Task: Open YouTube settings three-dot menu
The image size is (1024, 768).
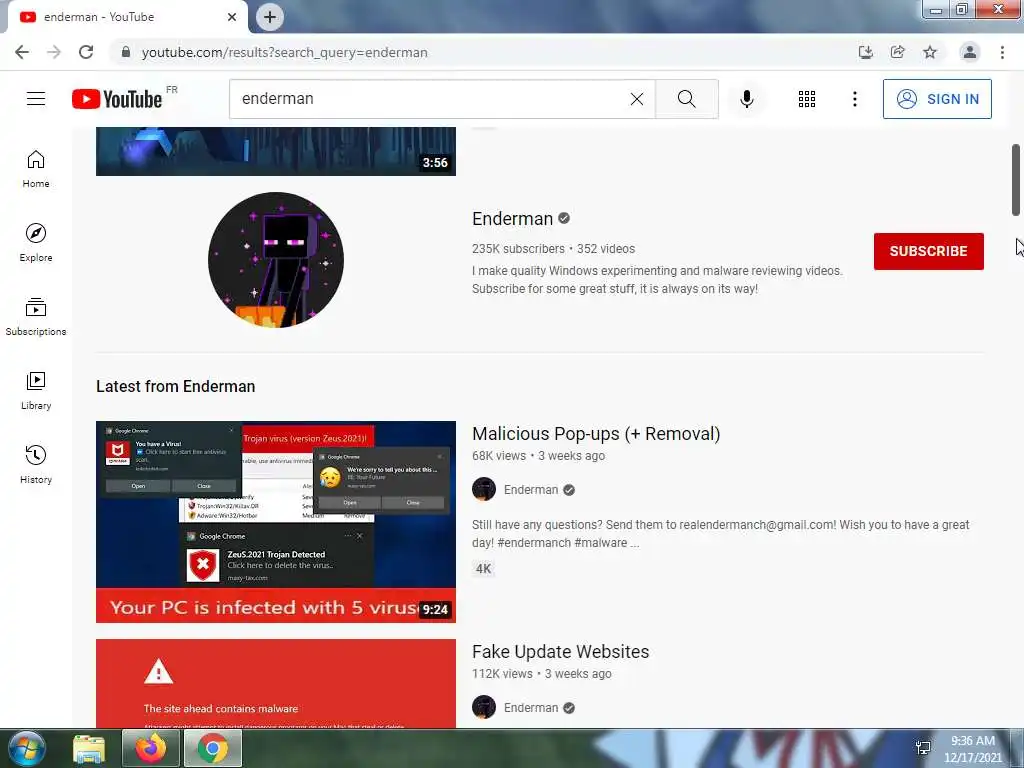Action: (x=854, y=99)
